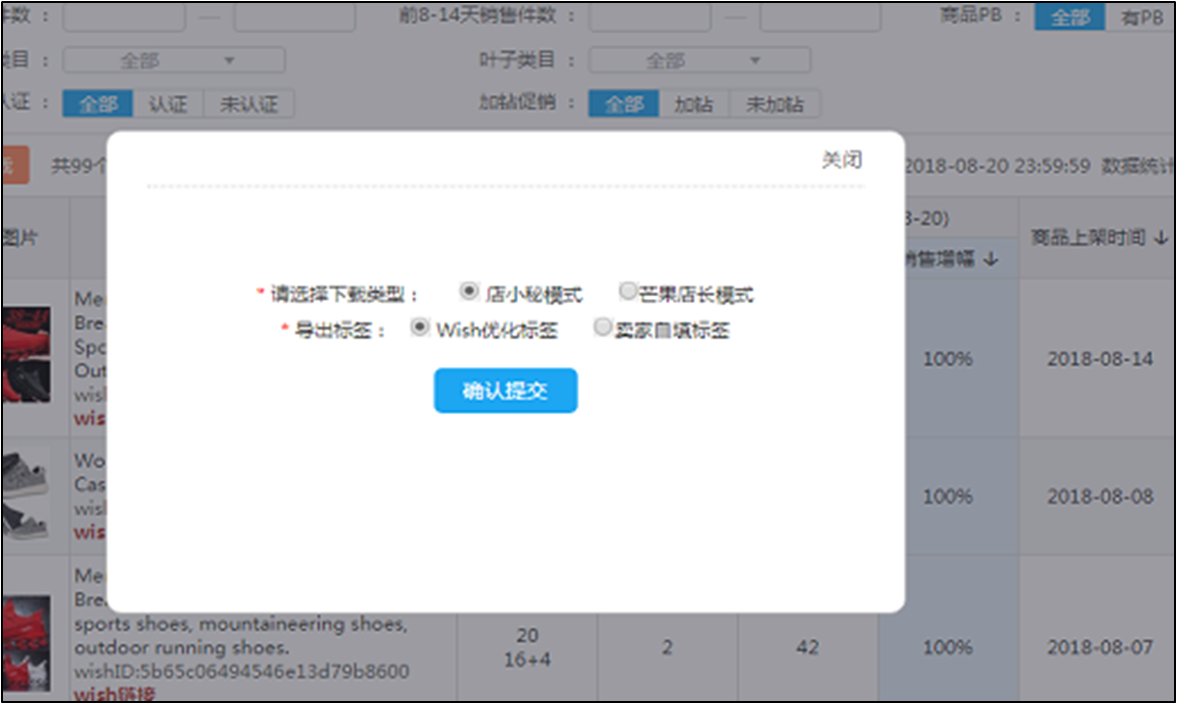1177x704 pixels.
Task: Open the first product's wish链接 link
Action: tap(89, 418)
